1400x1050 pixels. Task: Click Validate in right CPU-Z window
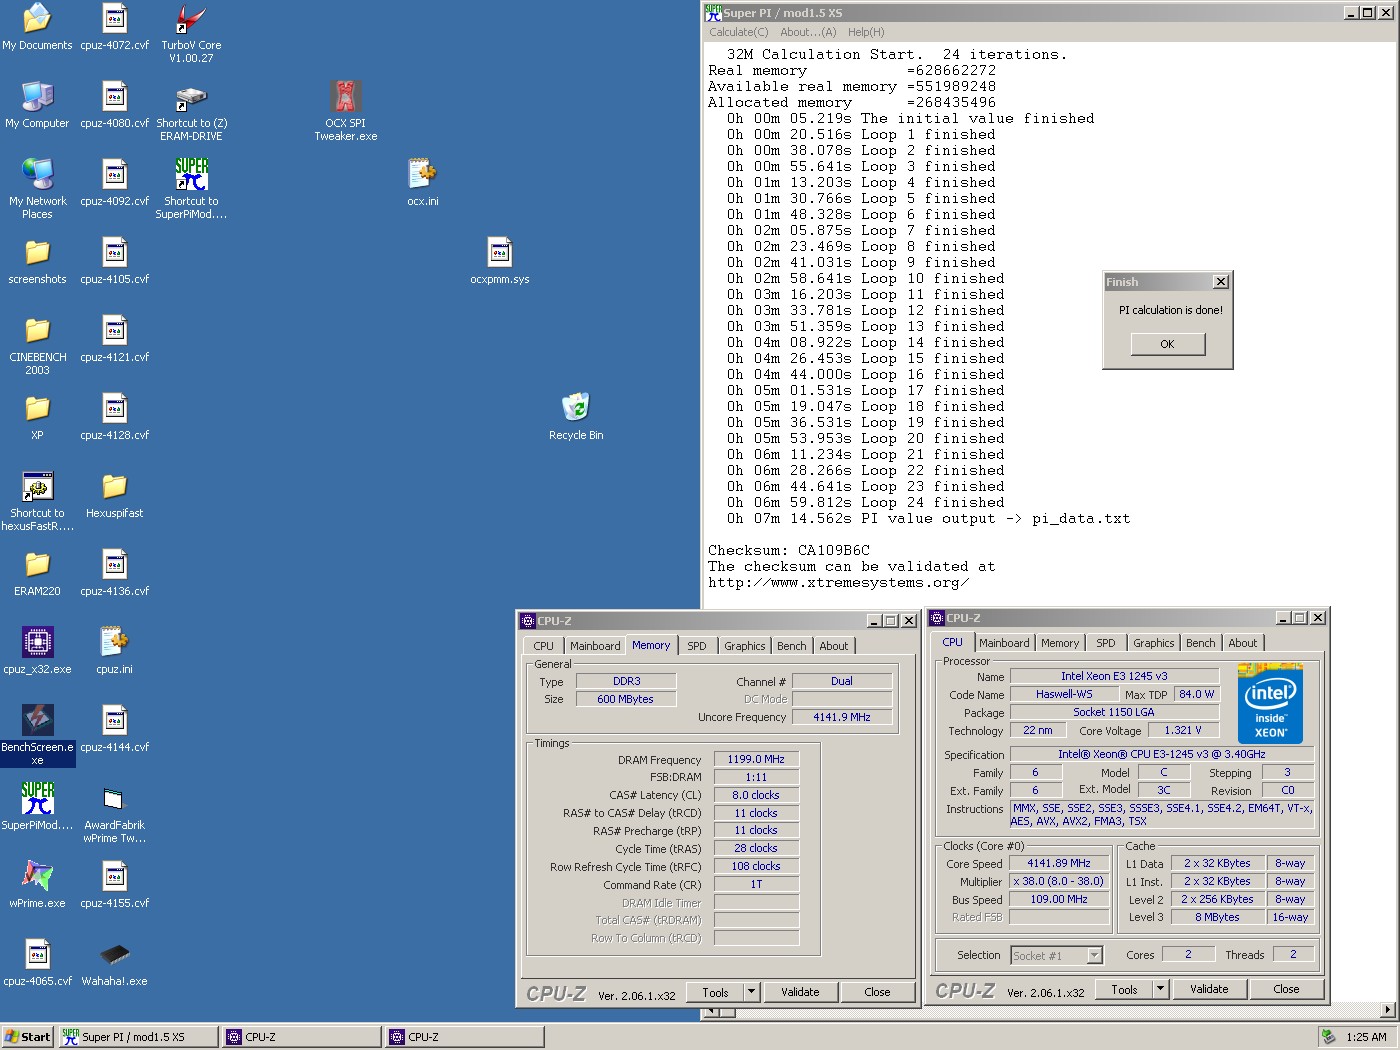pos(1209,989)
